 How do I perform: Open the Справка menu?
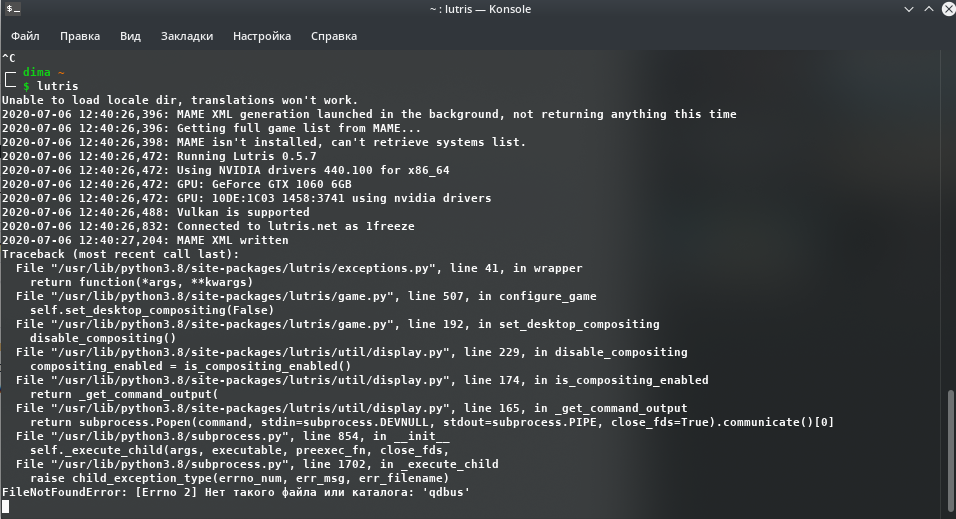point(334,36)
